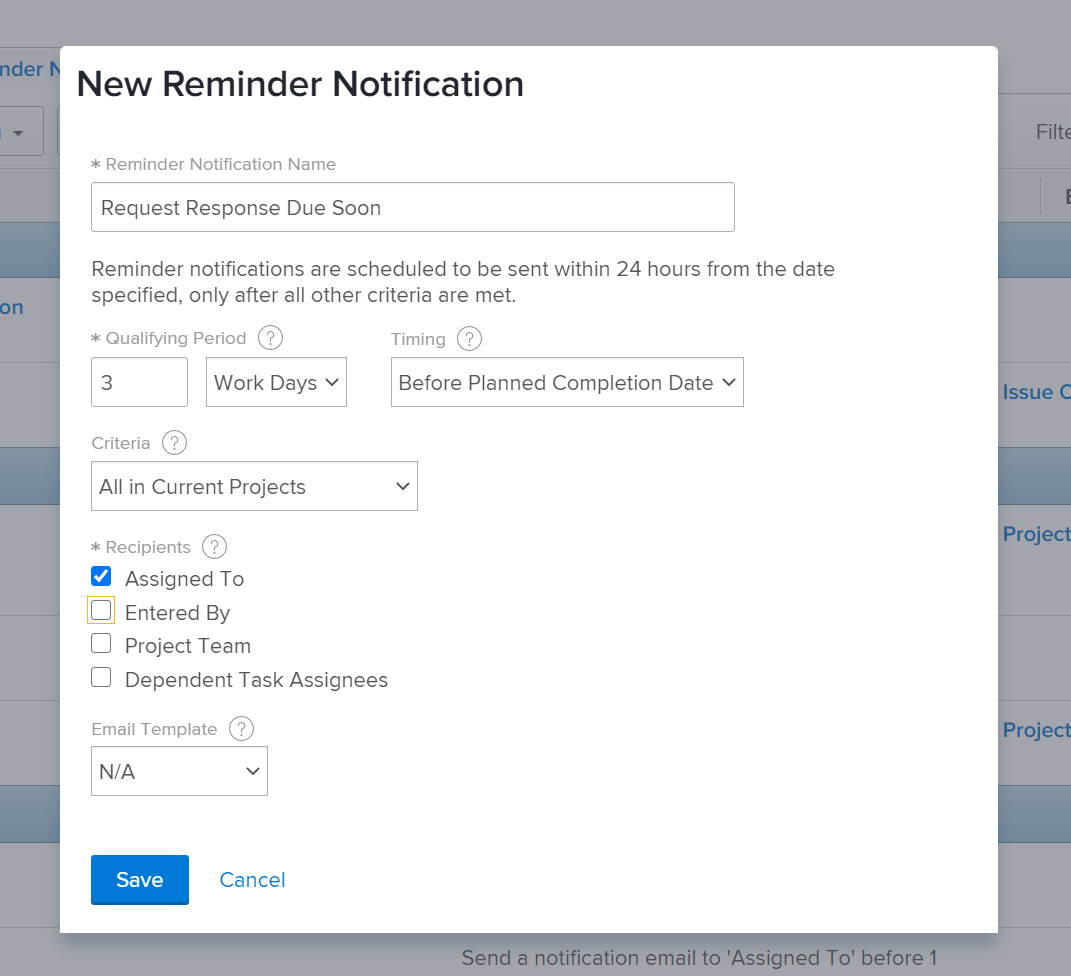Uncheck the Assigned To recipient

[x=101, y=576]
